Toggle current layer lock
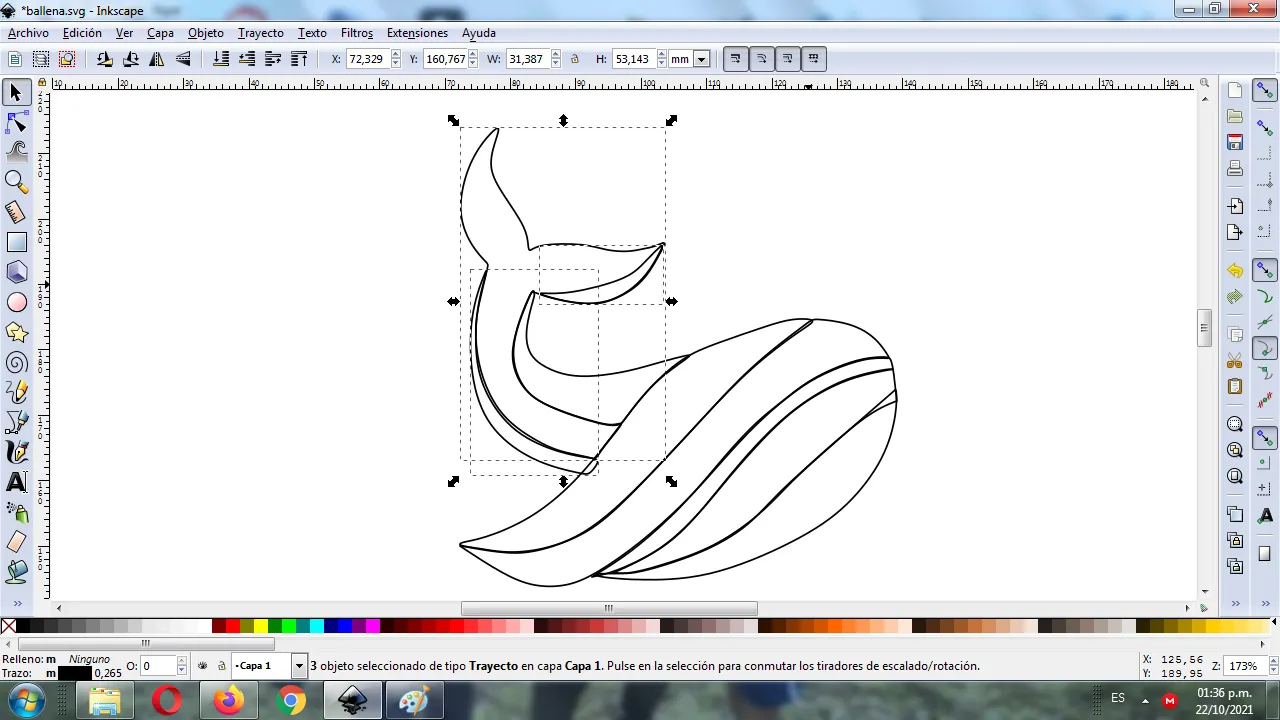 coord(221,666)
